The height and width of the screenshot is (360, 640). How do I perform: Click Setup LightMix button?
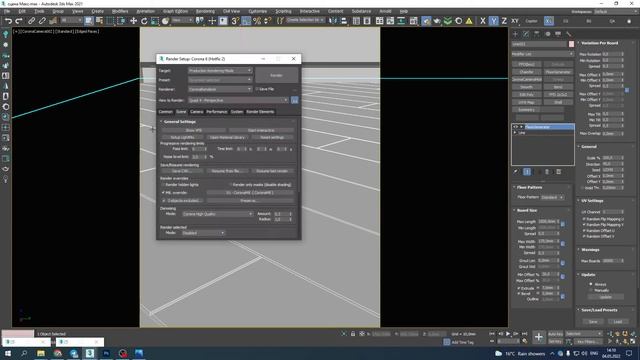[182, 137]
